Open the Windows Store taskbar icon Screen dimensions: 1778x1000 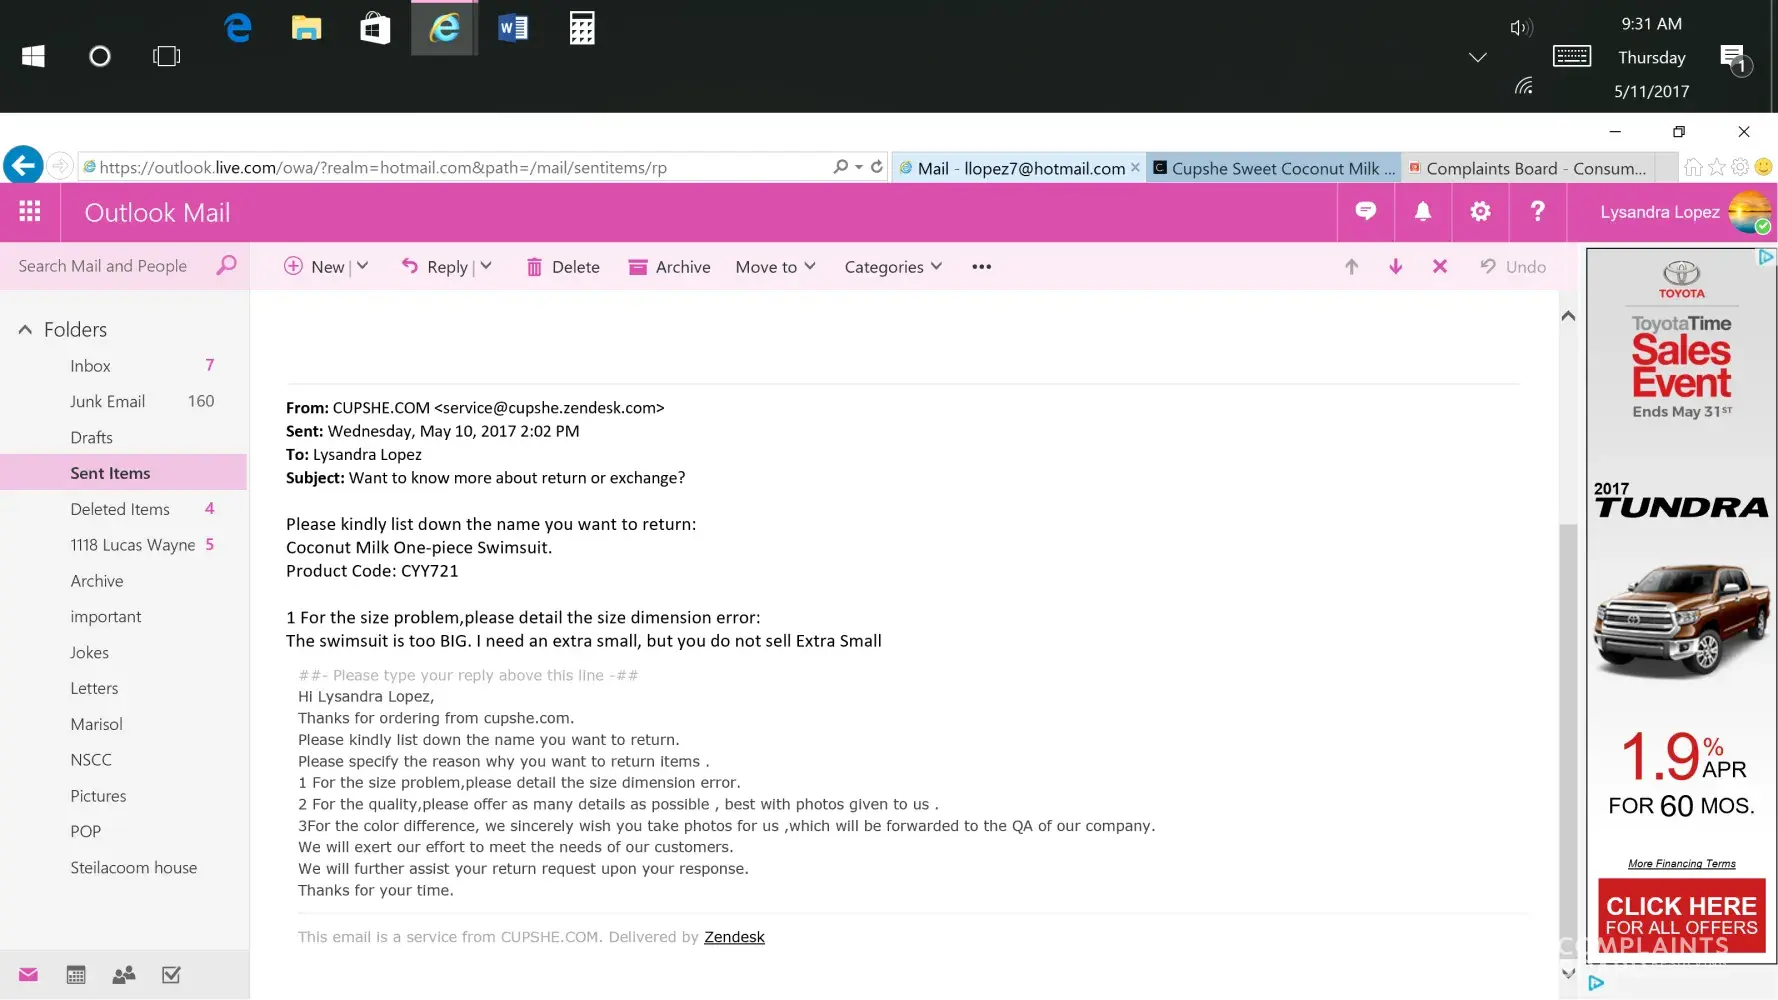click(375, 28)
